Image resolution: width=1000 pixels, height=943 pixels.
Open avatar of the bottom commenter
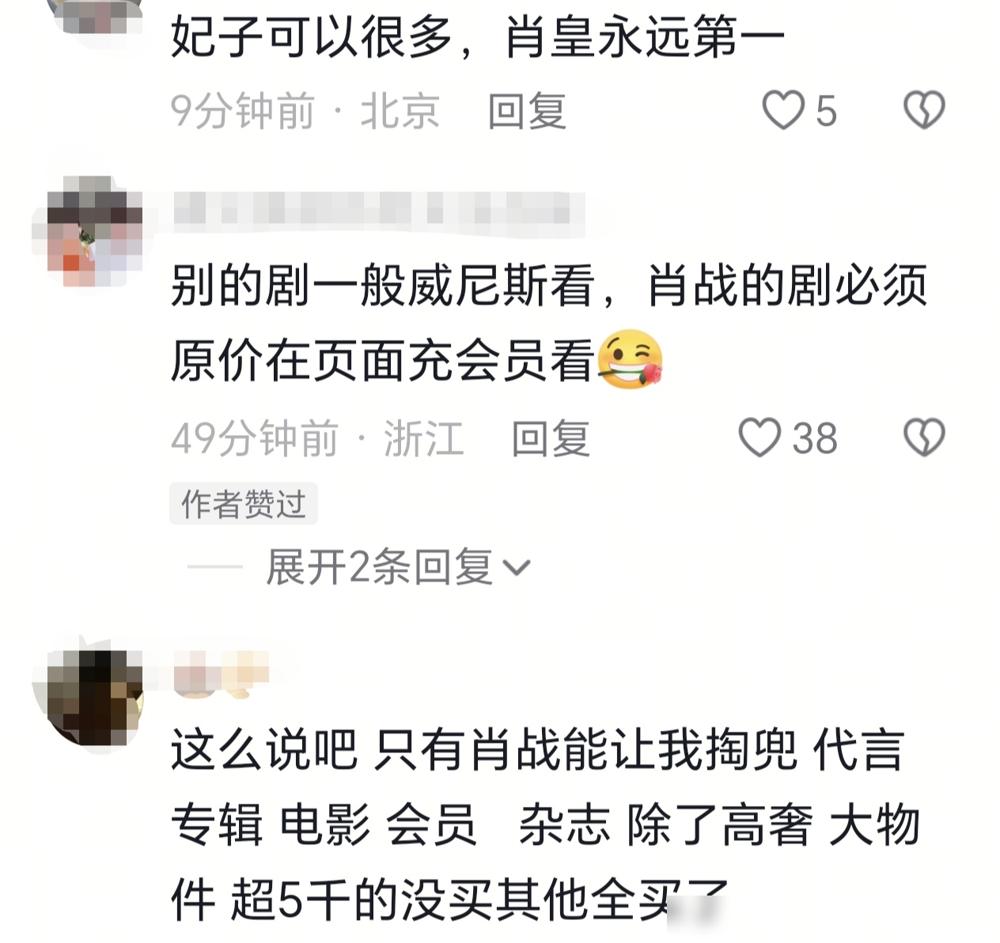pyautogui.click(x=87, y=696)
